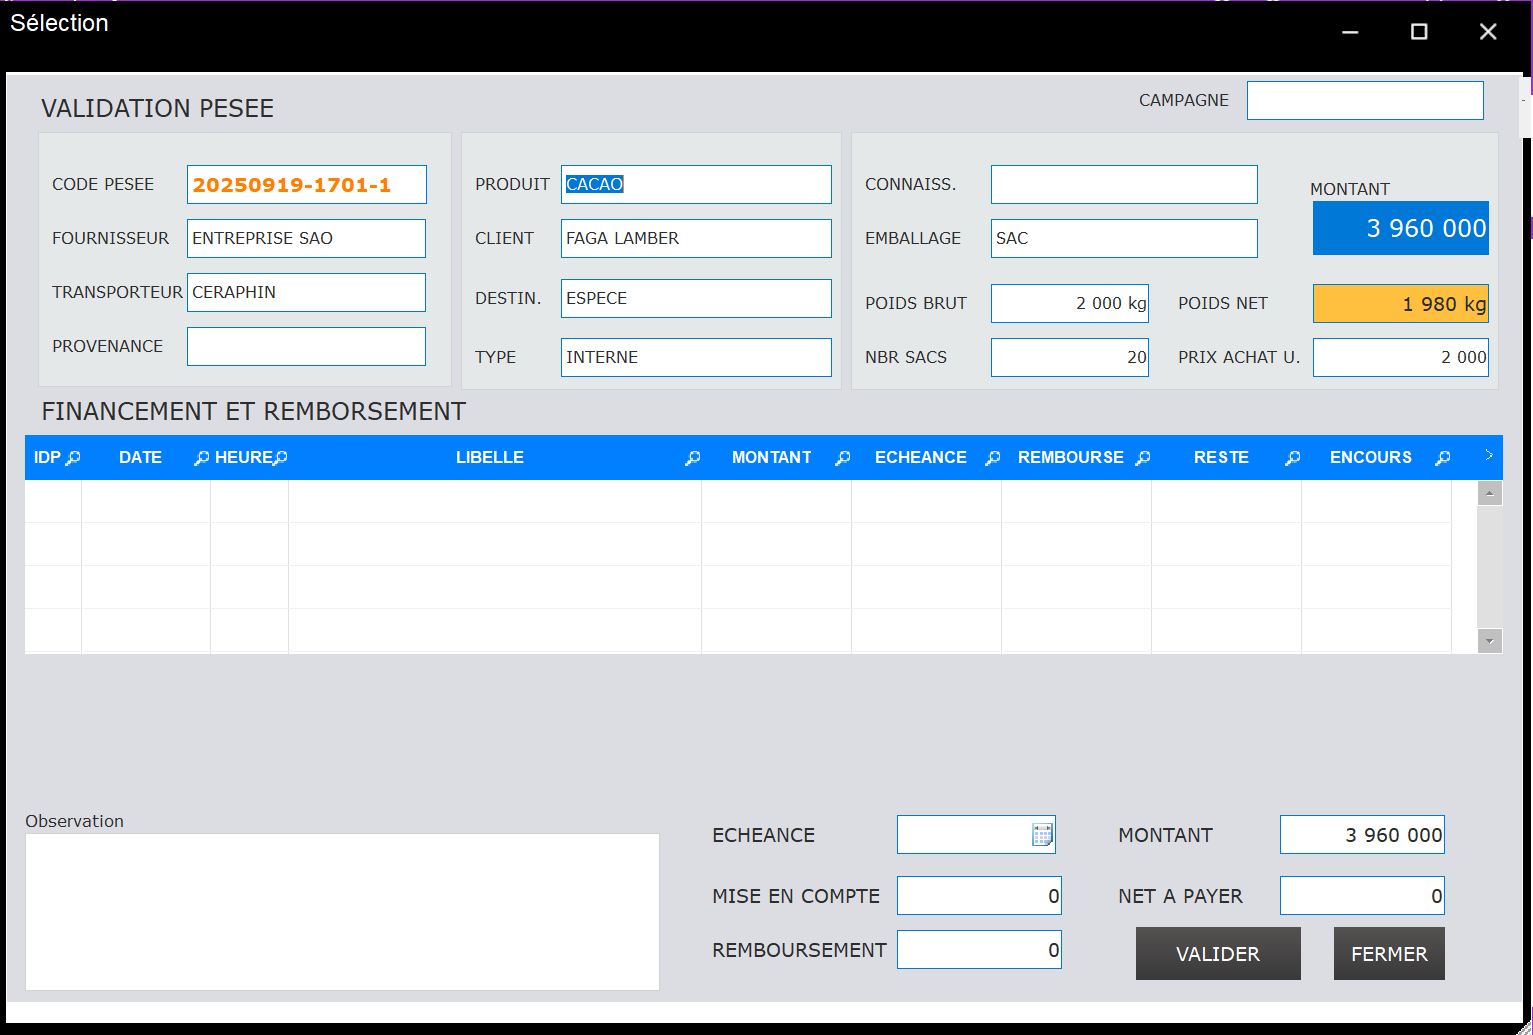The width and height of the screenshot is (1533, 1035).
Task: Expand more table columns with the arrow
Action: click(1488, 456)
